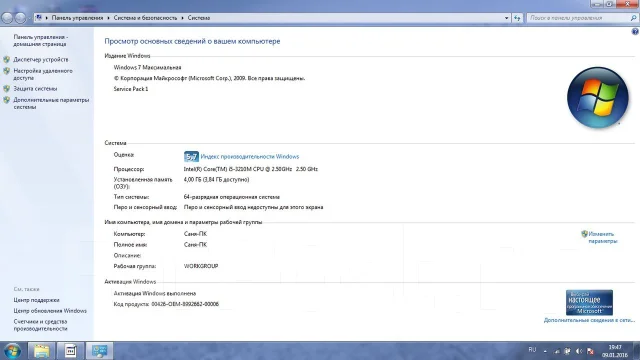Open advanced system parameters link
This screenshot has height=360, width=640.
pos(51,103)
